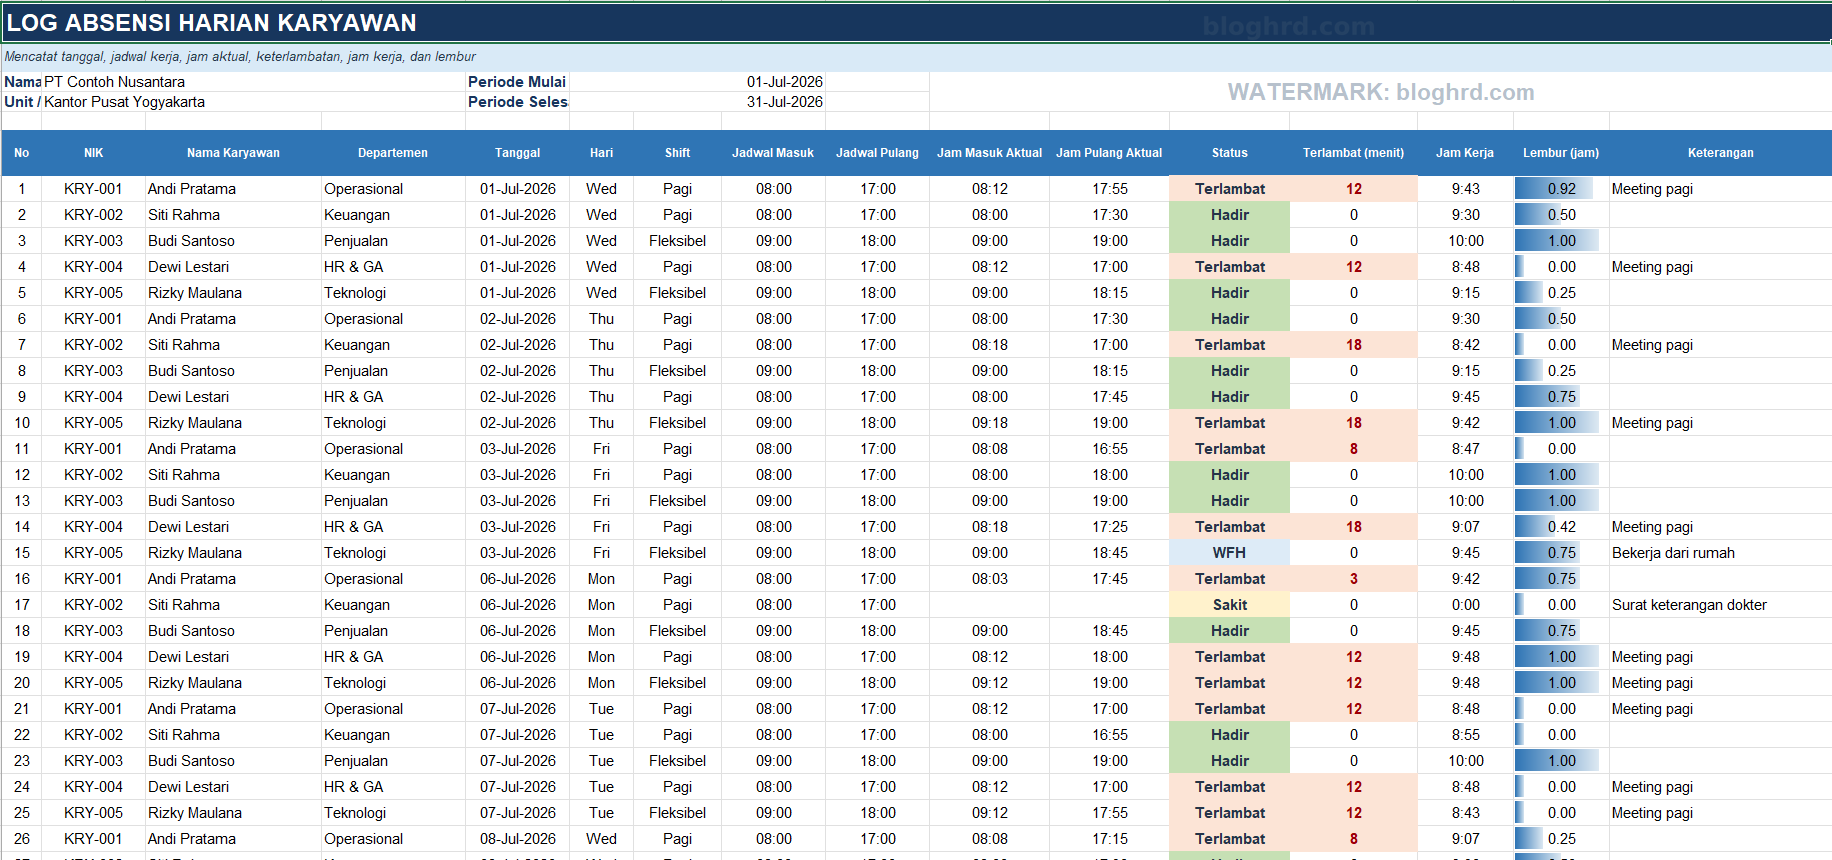Click NIK 'KRY-001' in row 1
This screenshot has height=860, width=1832.
pyautogui.click(x=94, y=189)
